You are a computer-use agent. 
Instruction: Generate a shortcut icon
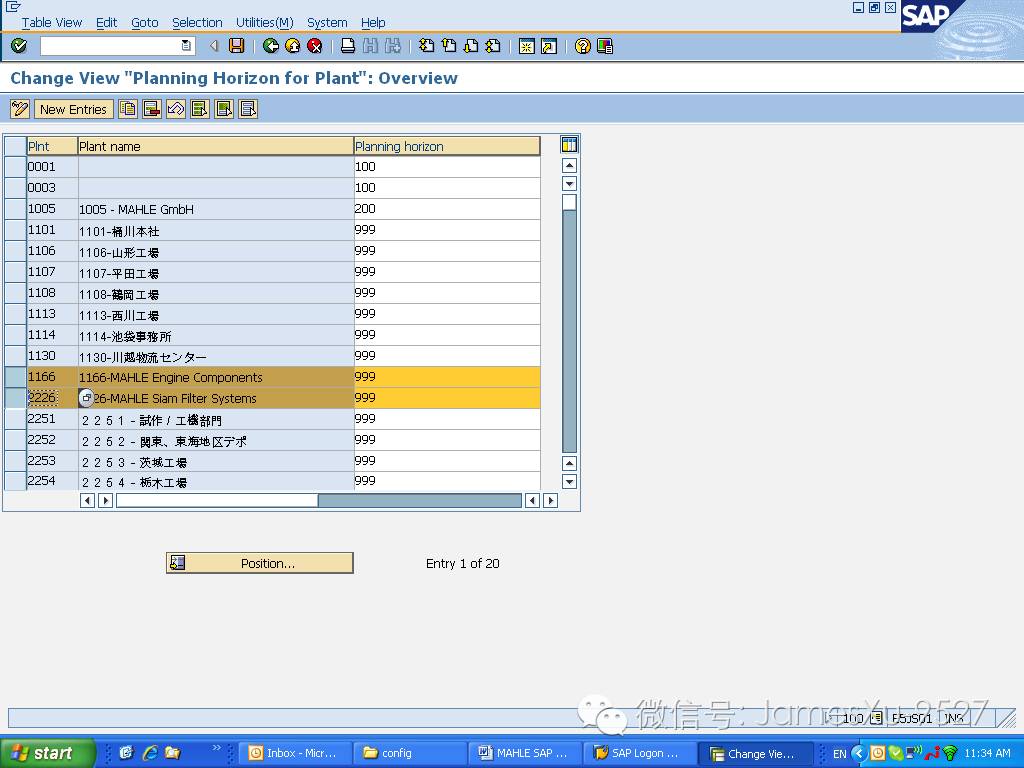tap(549, 46)
